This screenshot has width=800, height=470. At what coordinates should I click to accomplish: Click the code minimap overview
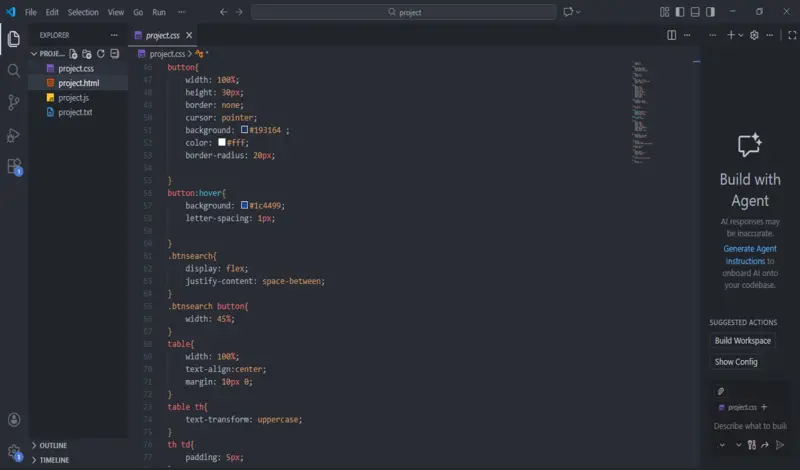tap(642, 112)
